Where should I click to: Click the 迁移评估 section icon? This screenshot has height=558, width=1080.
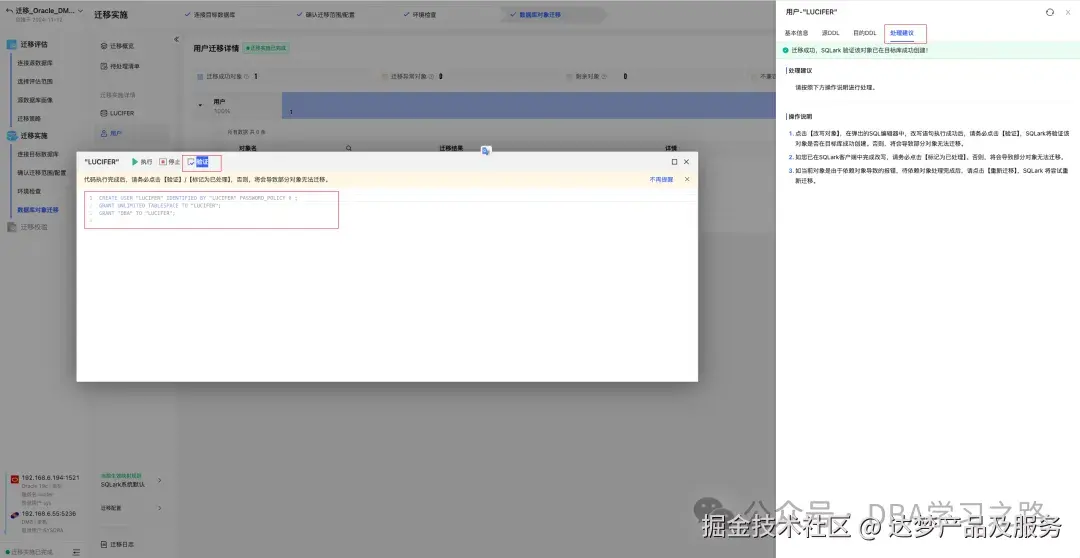[12, 44]
